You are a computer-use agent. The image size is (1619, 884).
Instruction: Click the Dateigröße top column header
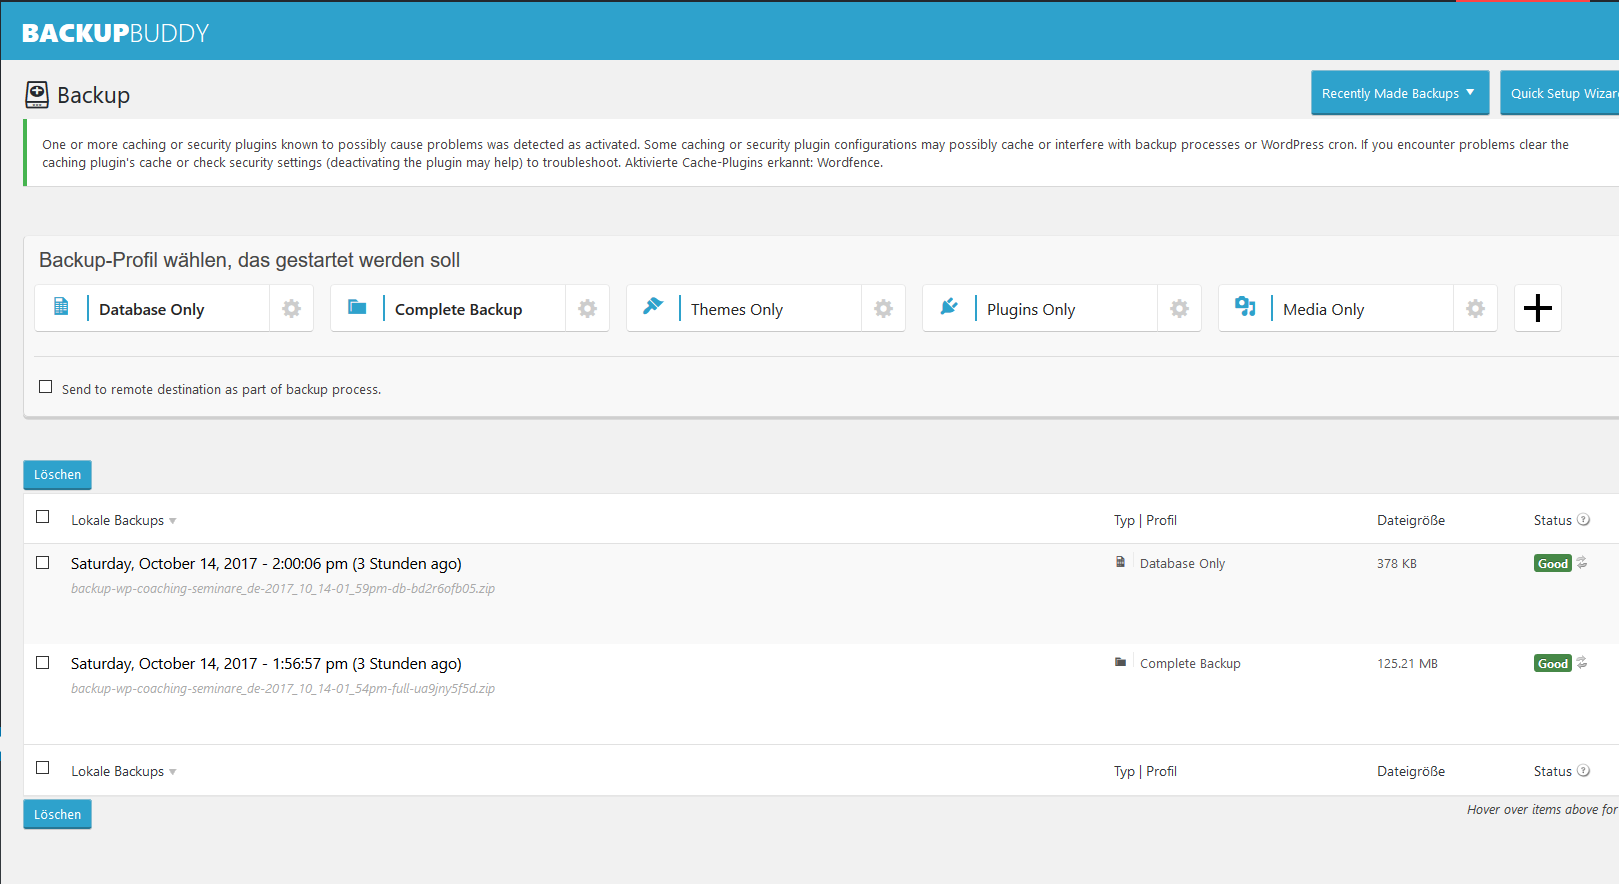point(1410,520)
